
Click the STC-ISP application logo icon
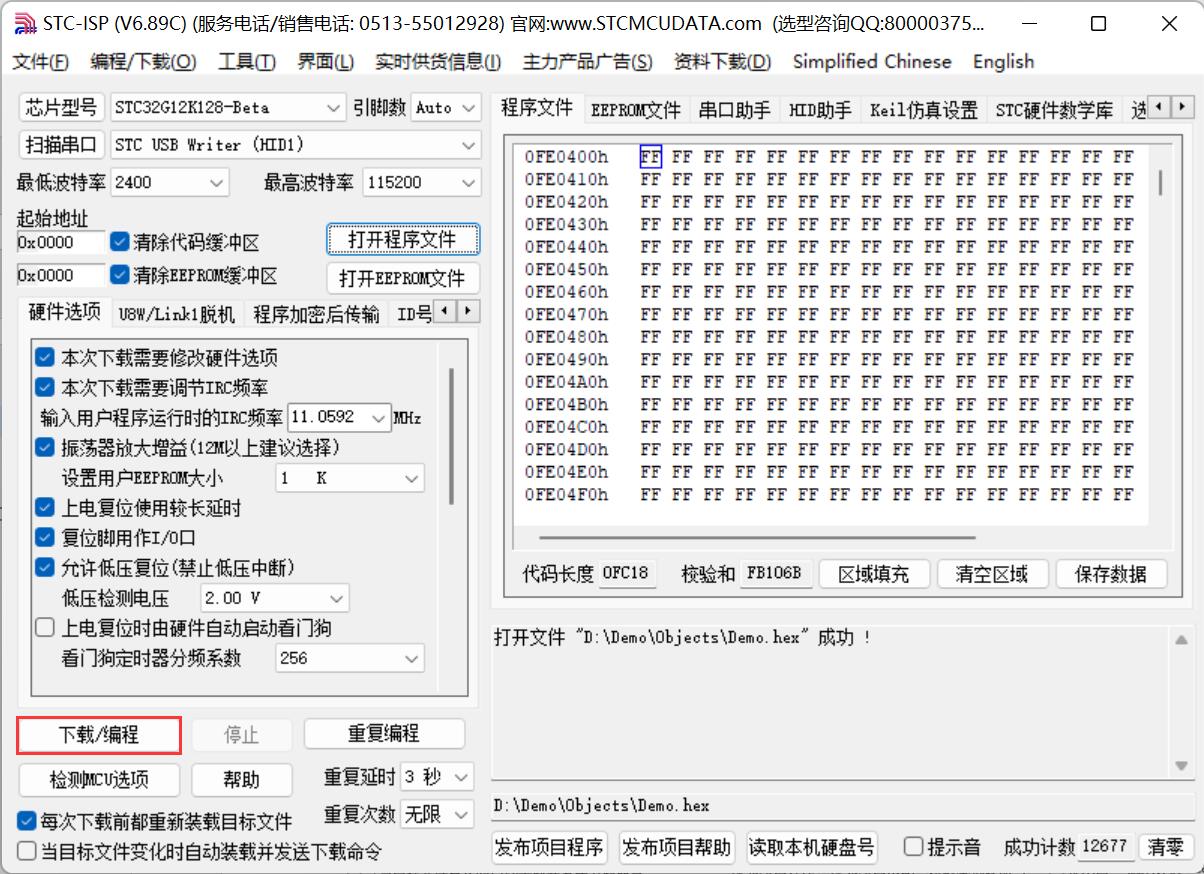click(x=24, y=23)
